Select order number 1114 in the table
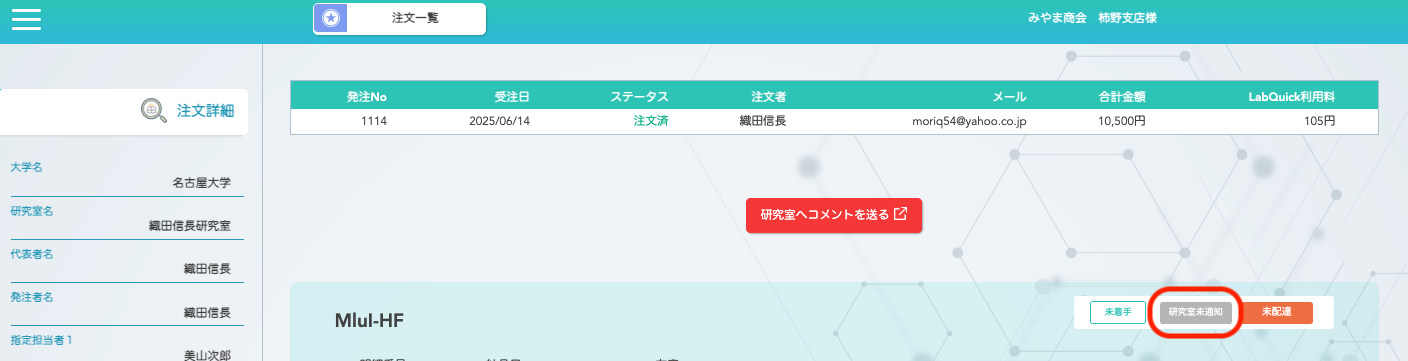Viewport: 1408px width, 361px height. point(374,121)
